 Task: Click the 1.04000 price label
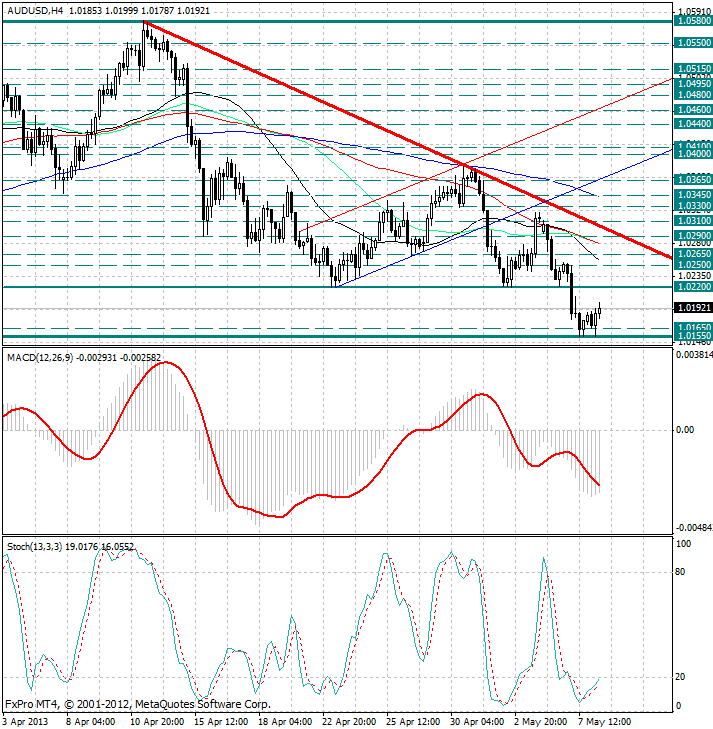(x=693, y=154)
